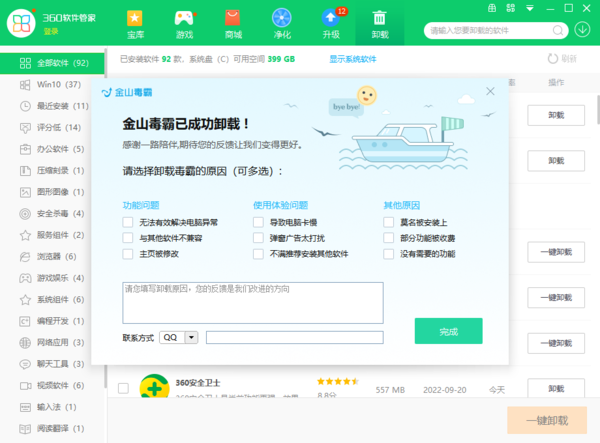Screen dimensions: 600x443
Task: Check 莫名被安装上 reason
Action: pyautogui.click(x=389, y=222)
